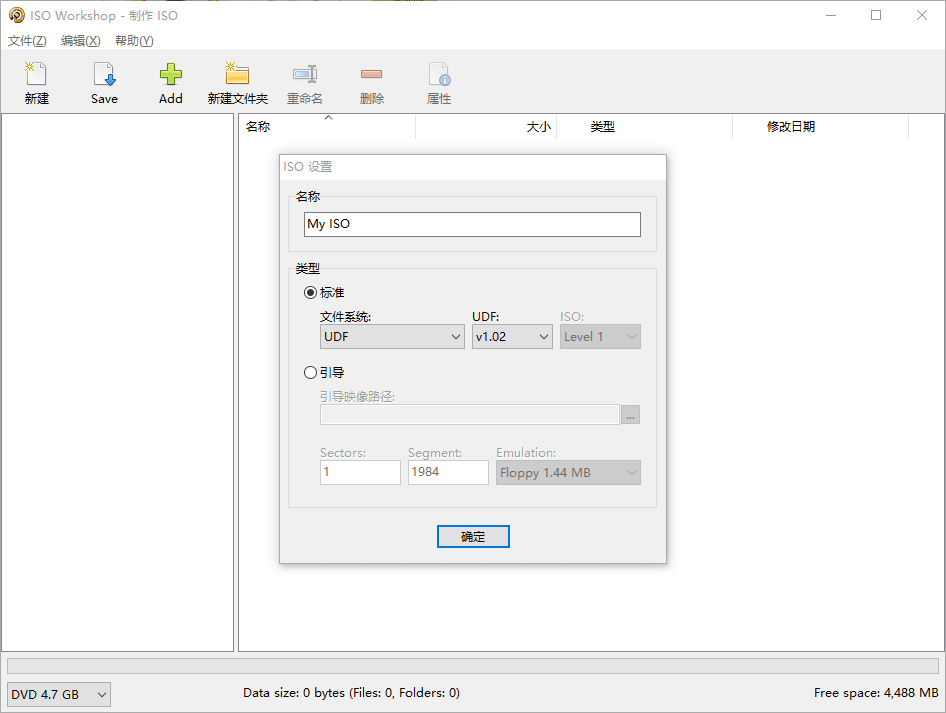The width and height of the screenshot is (946, 713).
Task: Open the UDF version v1.02 dropdown
Action: [x=512, y=337]
